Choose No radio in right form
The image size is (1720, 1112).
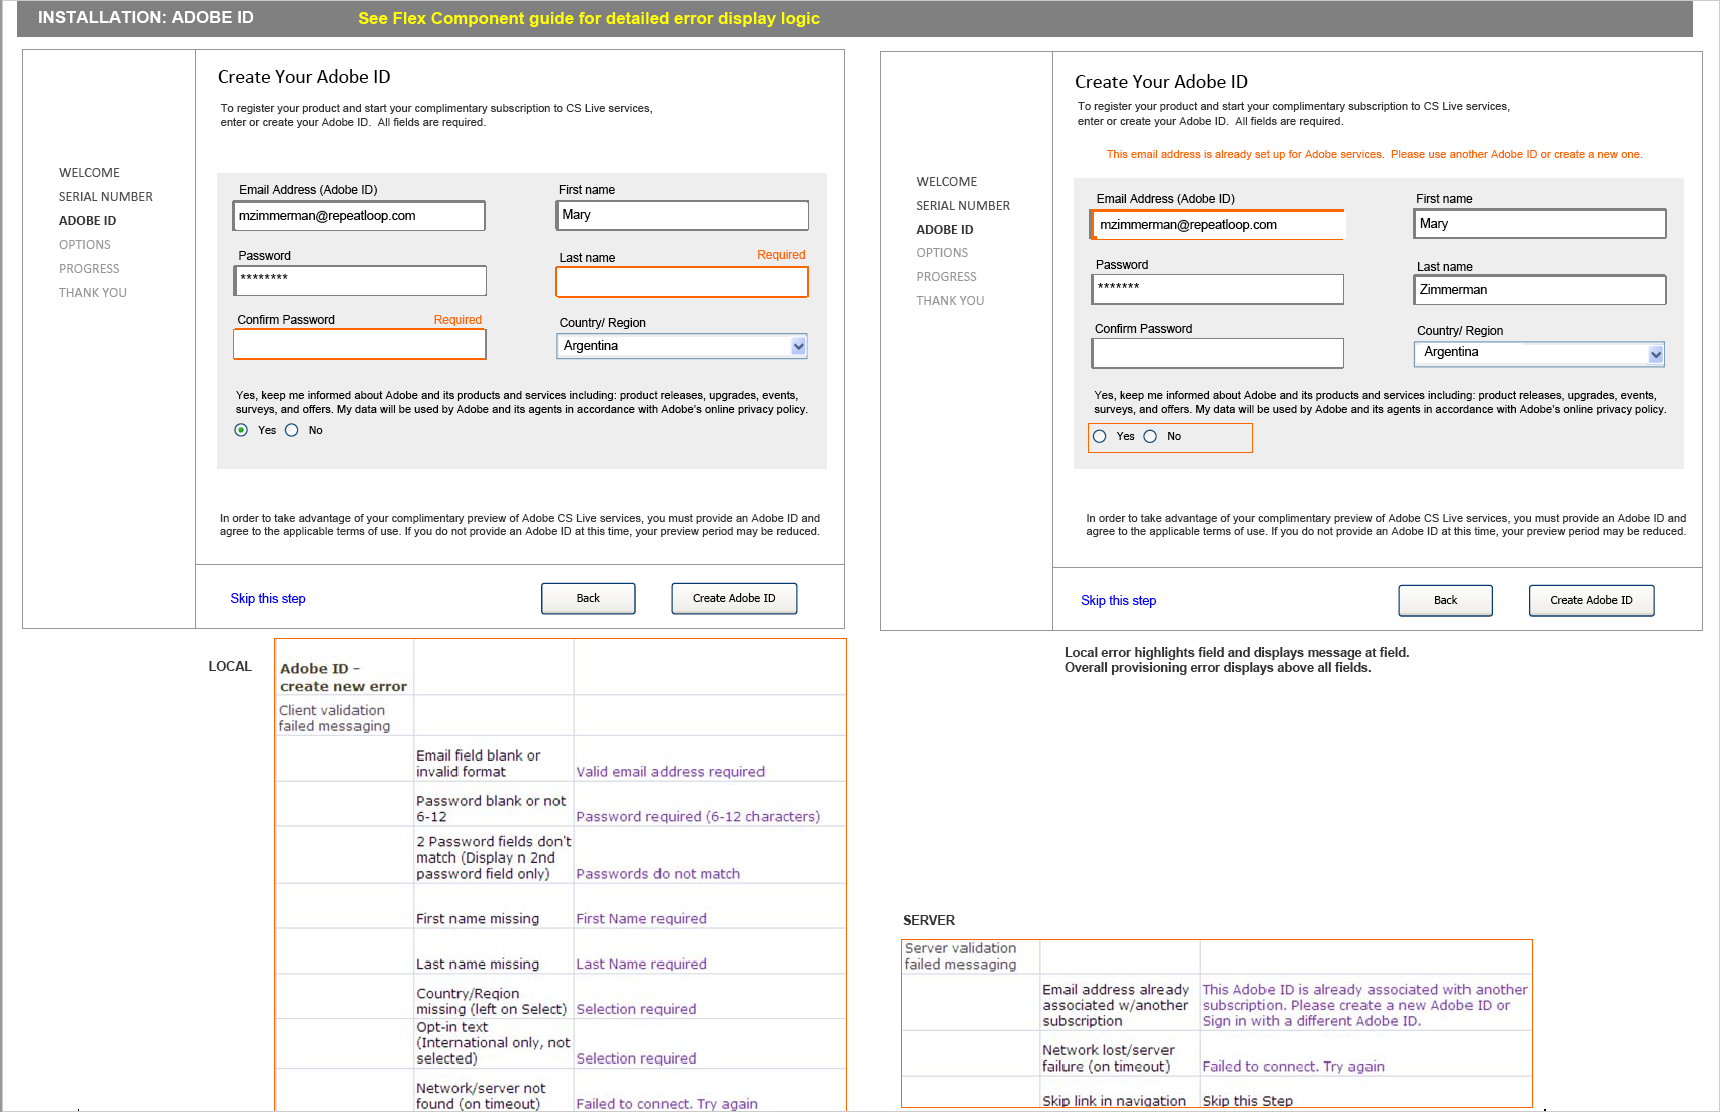(1150, 436)
